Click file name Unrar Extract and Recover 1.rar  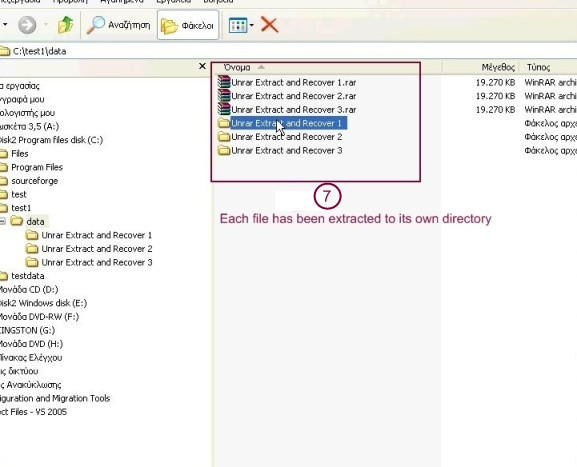pyautogui.click(x=294, y=82)
